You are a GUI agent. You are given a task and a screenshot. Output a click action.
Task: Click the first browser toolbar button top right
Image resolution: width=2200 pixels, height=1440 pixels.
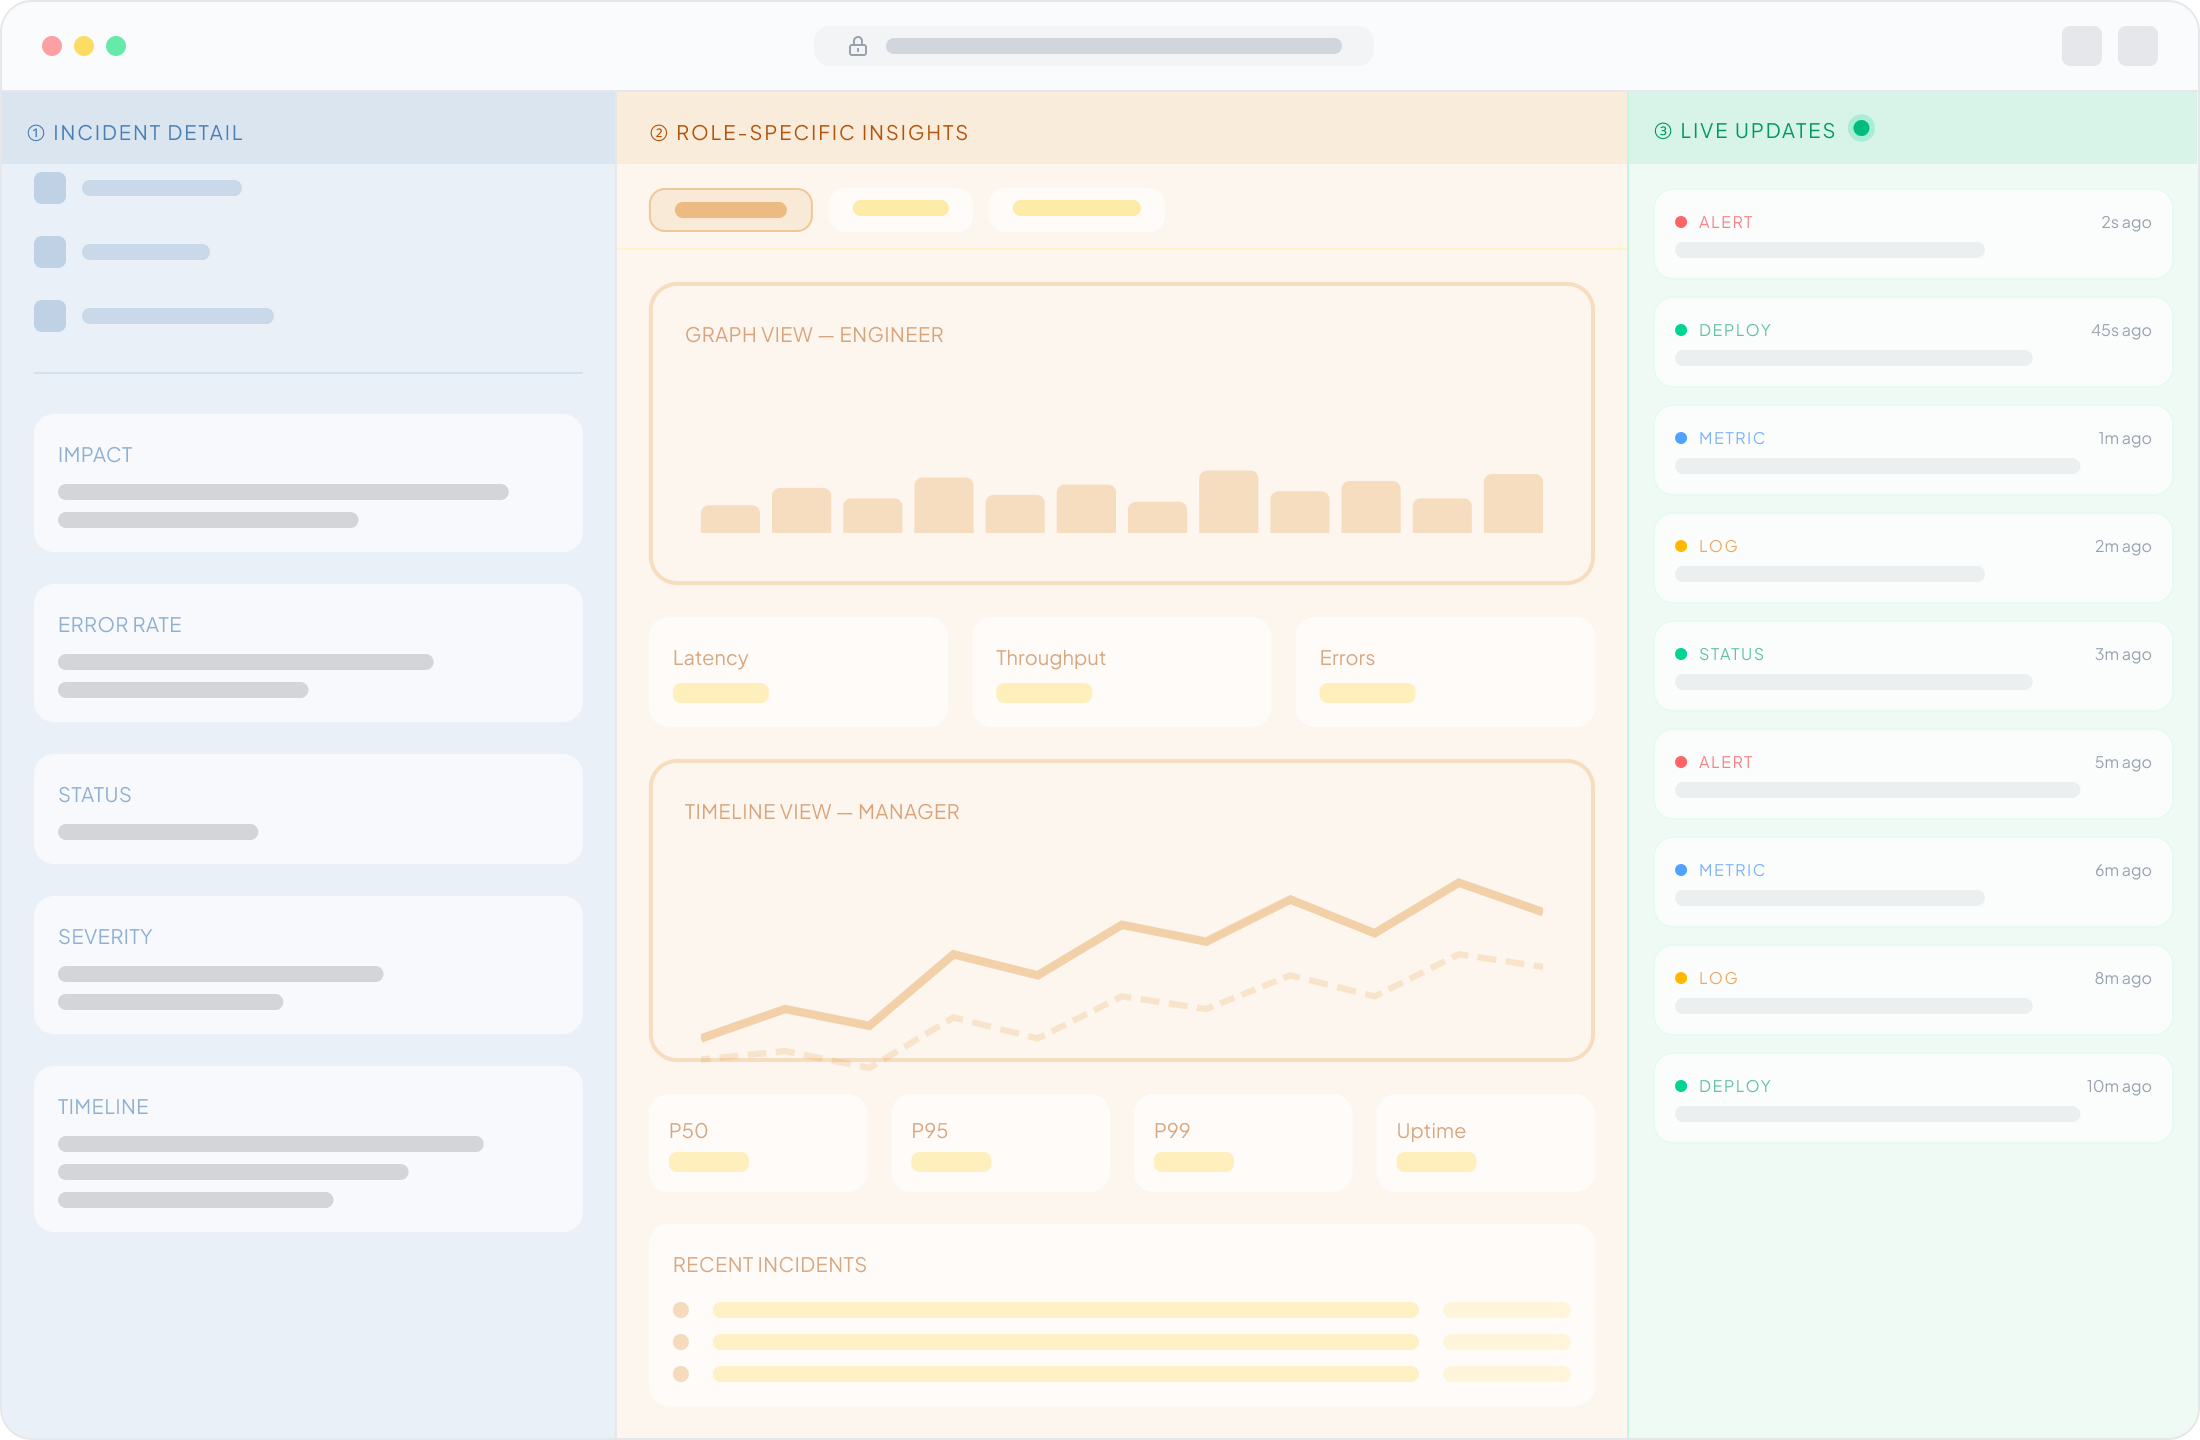tap(2081, 46)
